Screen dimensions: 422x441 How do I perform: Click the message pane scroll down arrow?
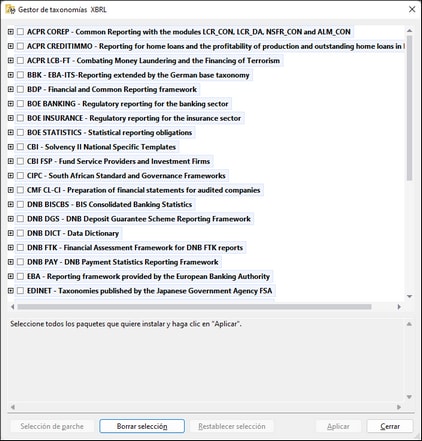[x=409, y=397]
